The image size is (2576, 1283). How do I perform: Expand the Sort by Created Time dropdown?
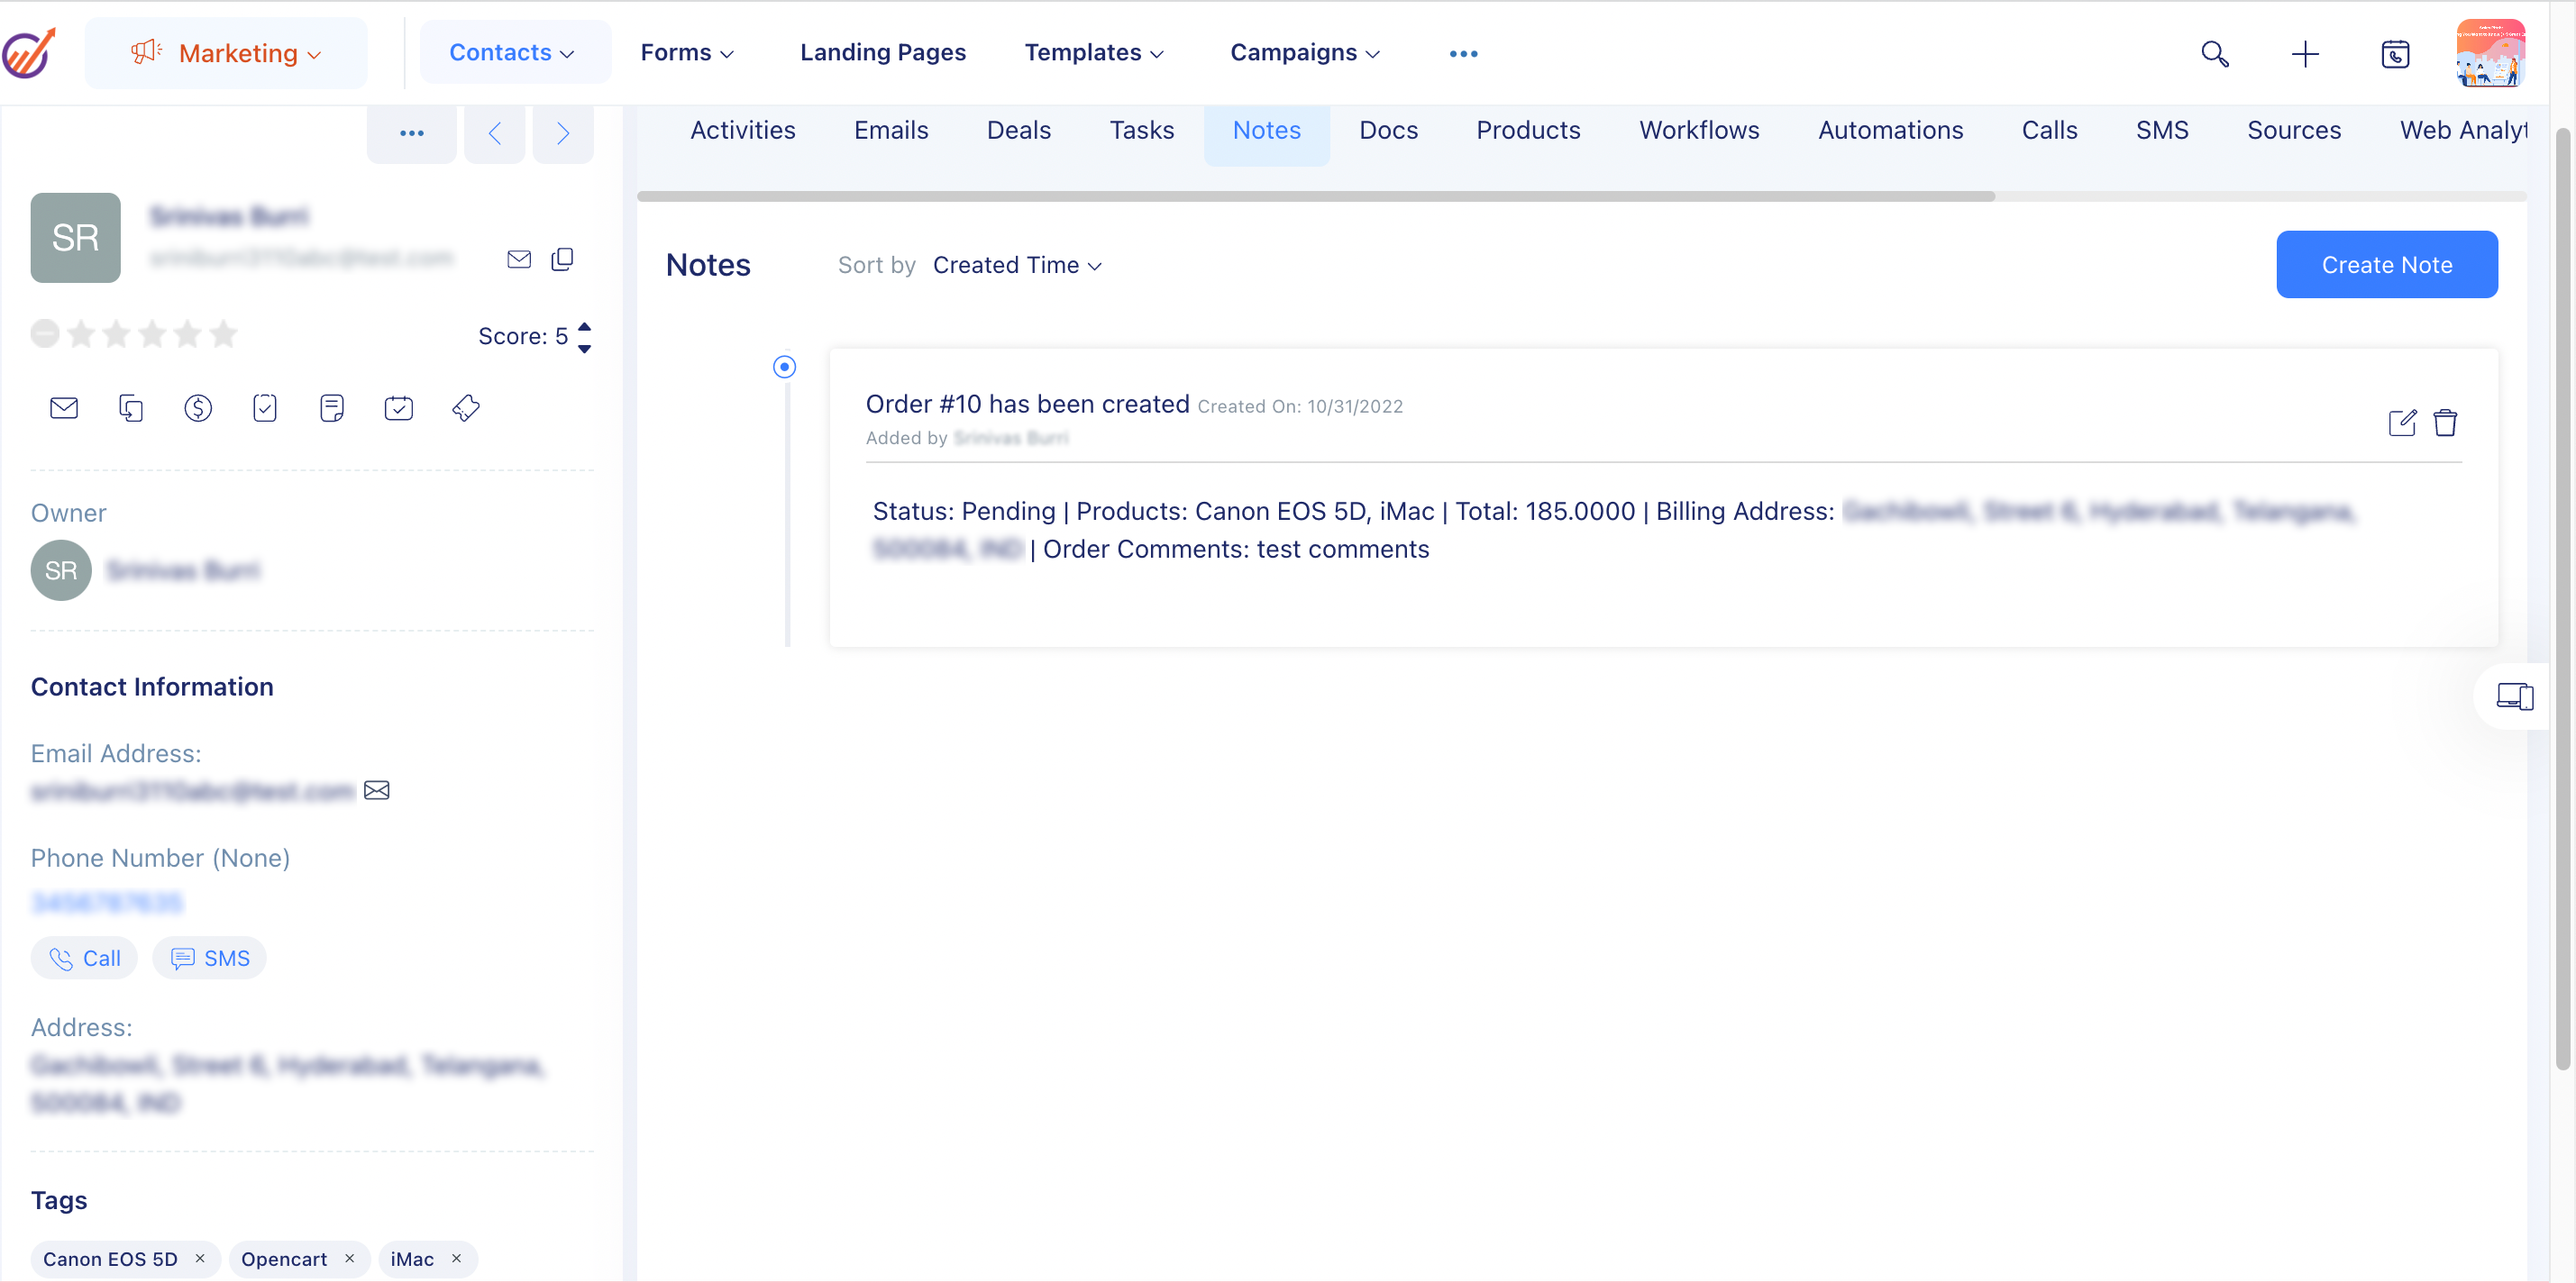coord(1017,265)
